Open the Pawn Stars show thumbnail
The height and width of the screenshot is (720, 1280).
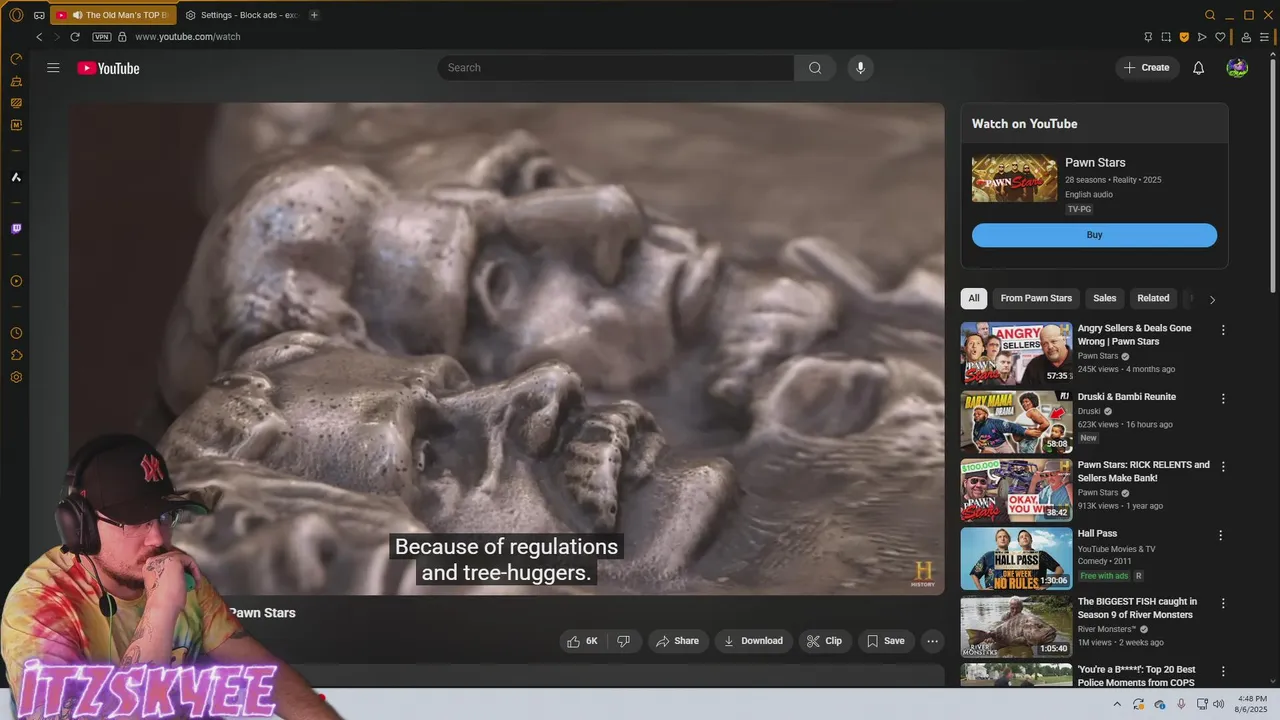tap(1014, 178)
